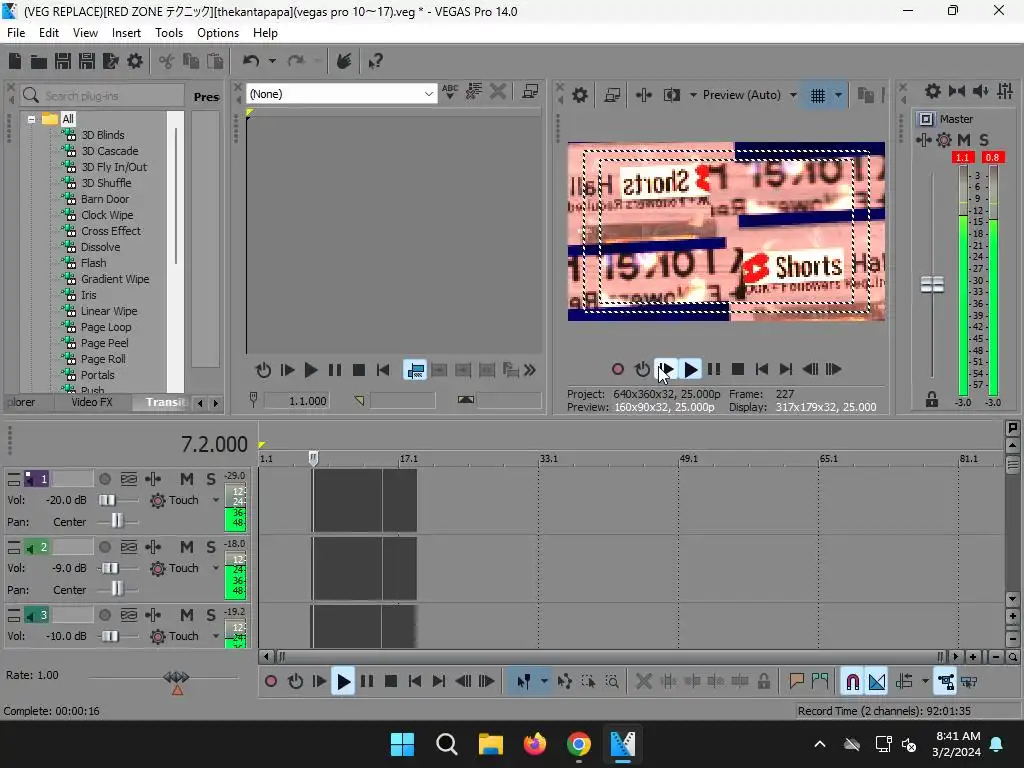The height and width of the screenshot is (768, 1024).
Task: Open track 3 Touch automation mode dropdown
Action: (x=216, y=636)
